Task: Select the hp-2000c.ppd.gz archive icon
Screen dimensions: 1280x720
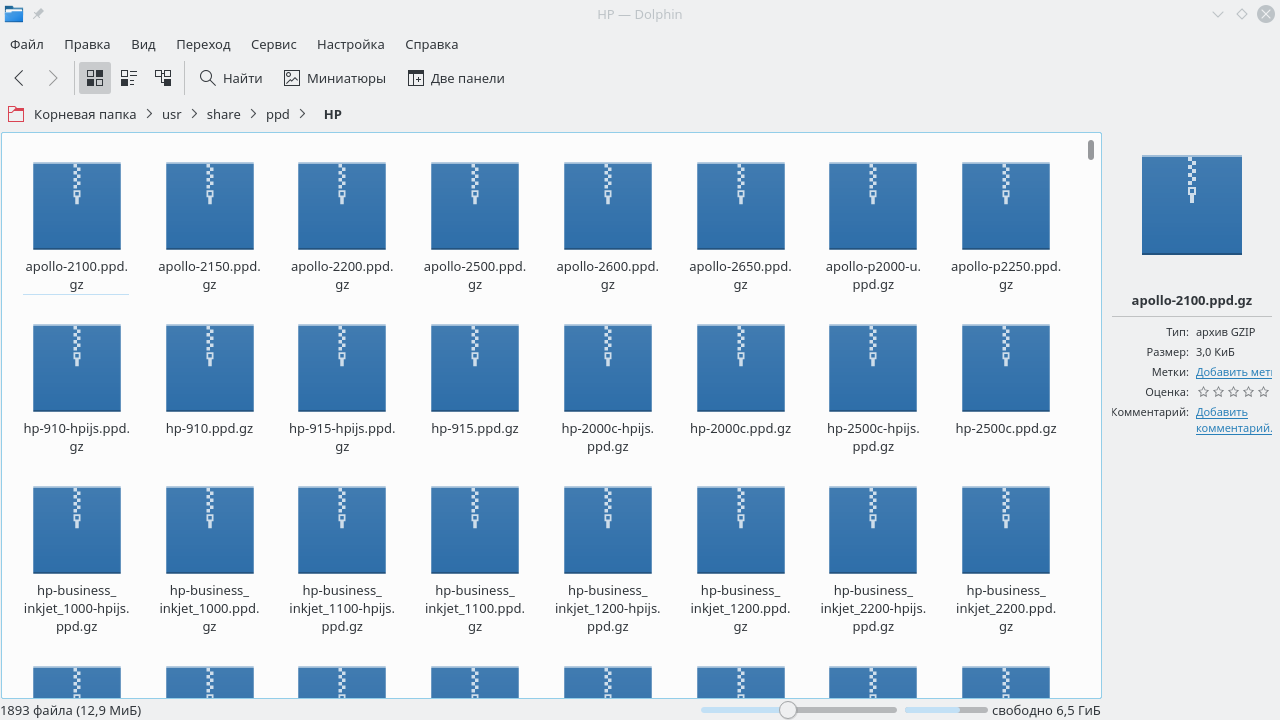Action: click(x=741, y=368)
